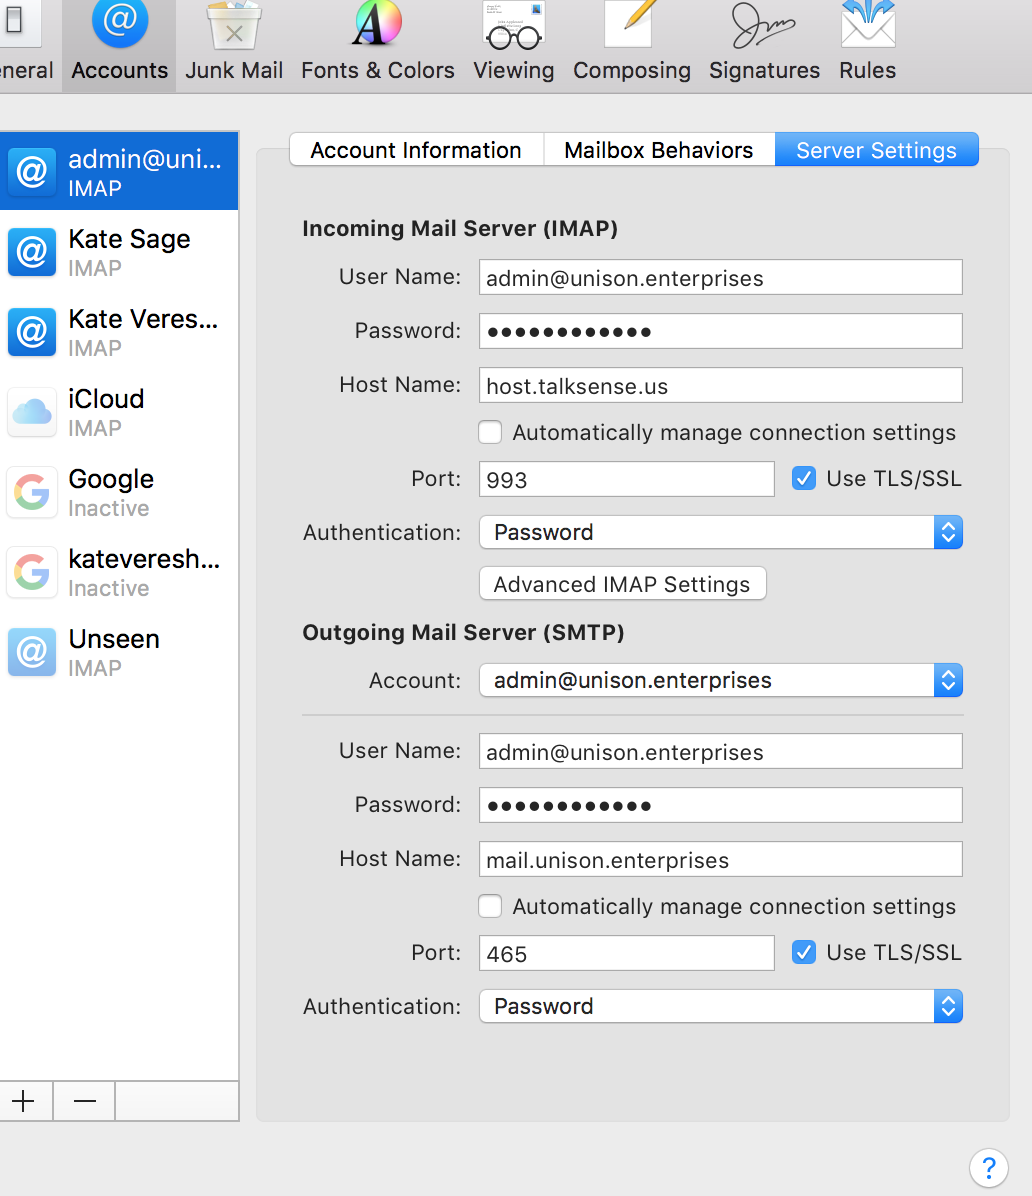The image size is (1032, 1196).
Task: Select the admin@uni... IMAP account
Action: click(119, 172)
